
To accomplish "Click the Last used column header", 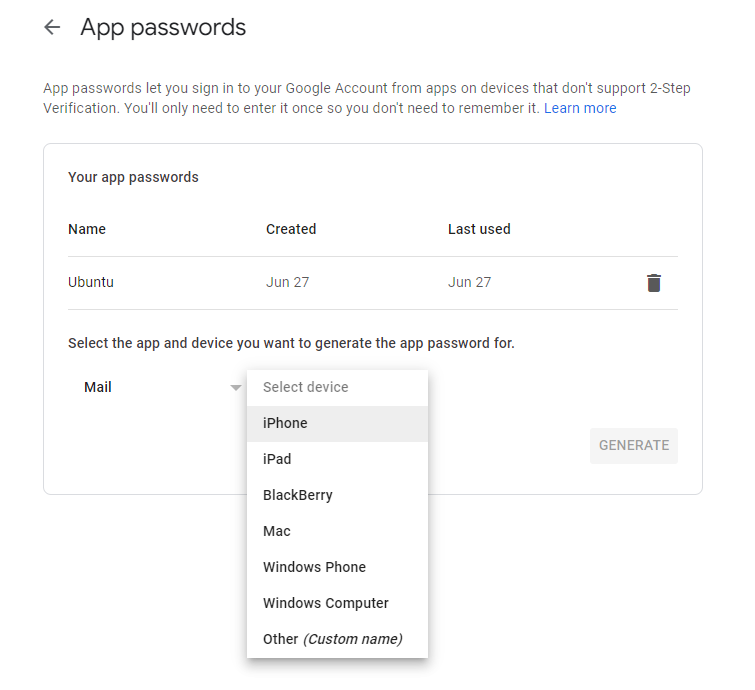I will point(479,229).
